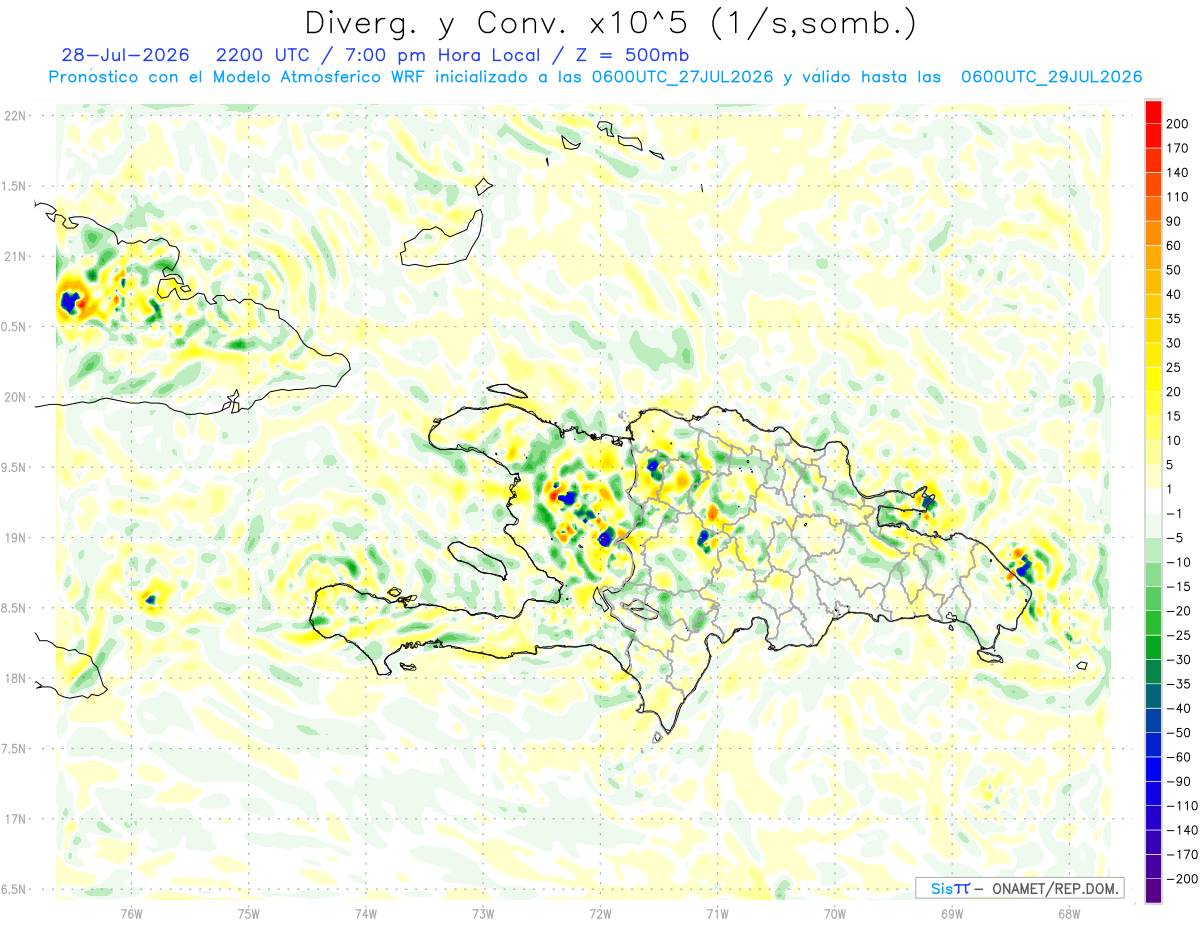Click latitude label '22N'
The image size is (1200, 927).
click(15, 116)
